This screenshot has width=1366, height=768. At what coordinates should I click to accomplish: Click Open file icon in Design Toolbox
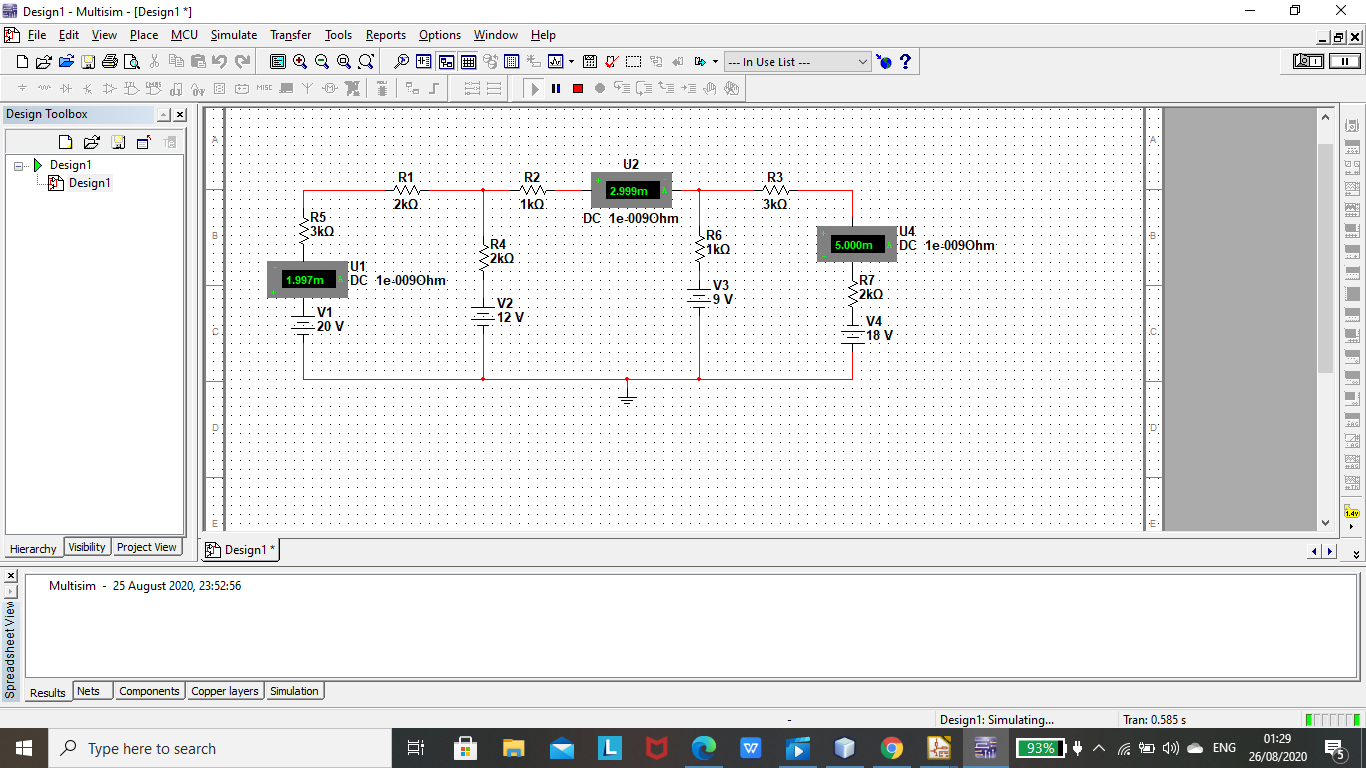[91, 142]
